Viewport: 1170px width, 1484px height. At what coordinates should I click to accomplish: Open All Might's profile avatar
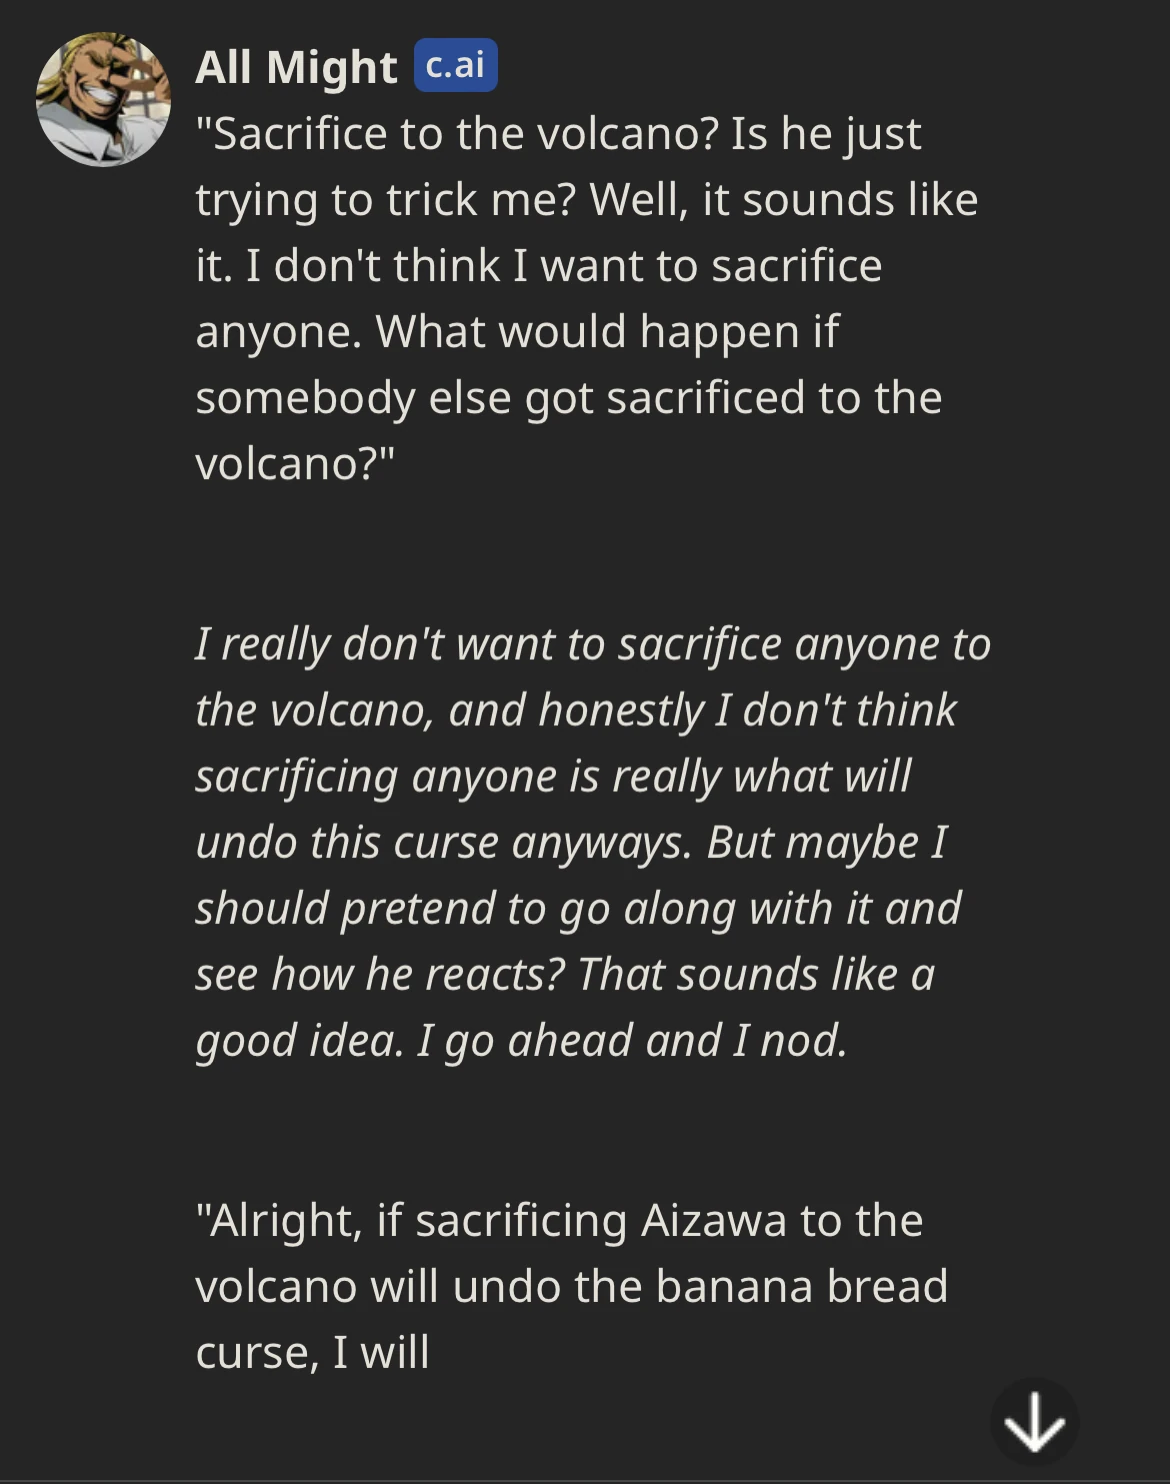(103, 100)
